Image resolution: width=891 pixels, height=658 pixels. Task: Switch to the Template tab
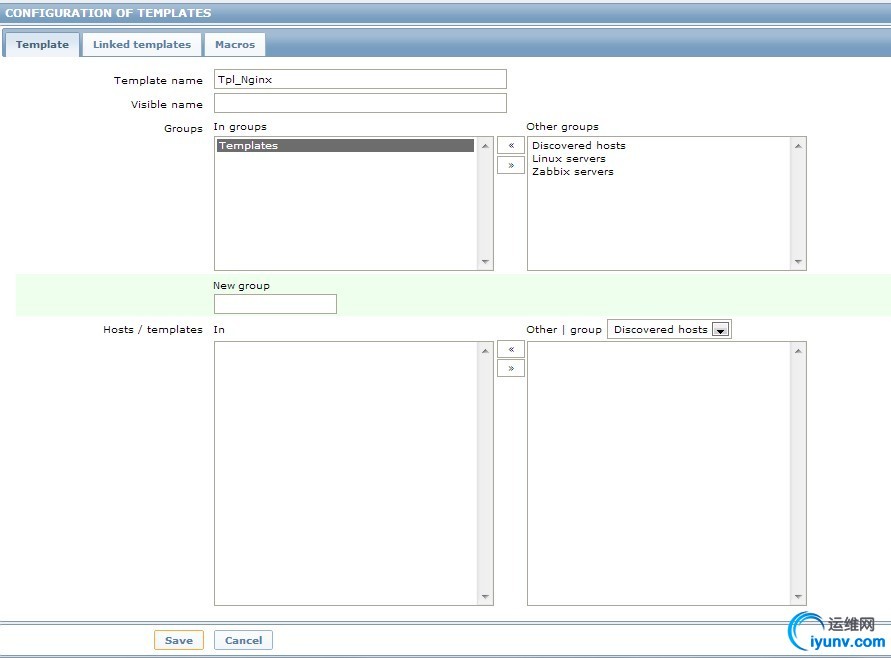pyautogui.click(x=42, y=44)
